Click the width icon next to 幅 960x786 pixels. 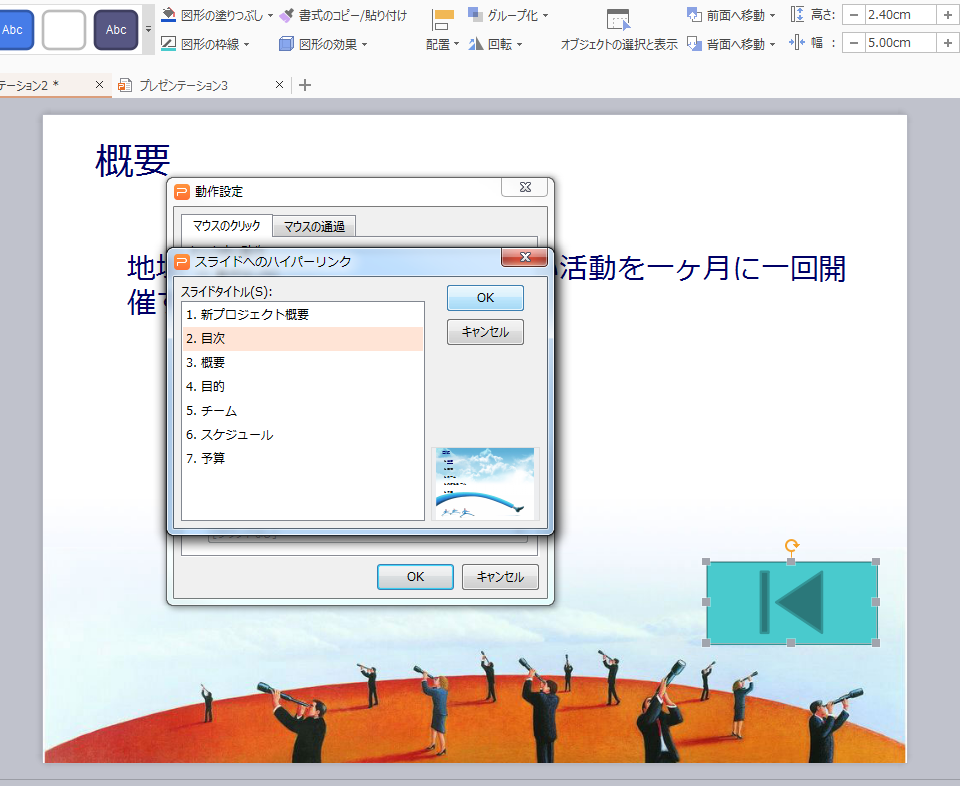797,42
